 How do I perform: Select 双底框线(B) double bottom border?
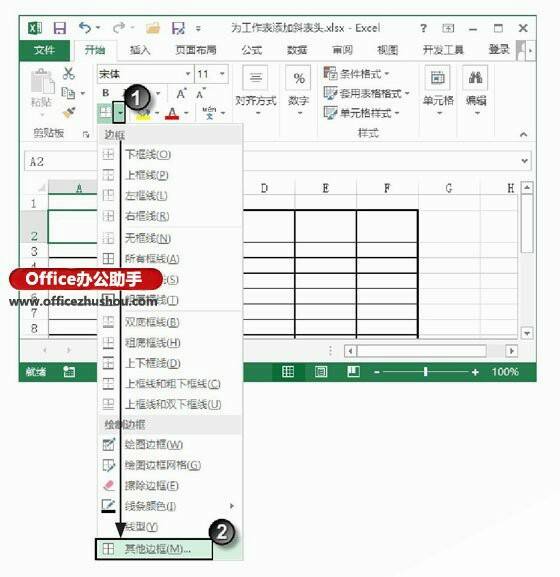point(169,322)
